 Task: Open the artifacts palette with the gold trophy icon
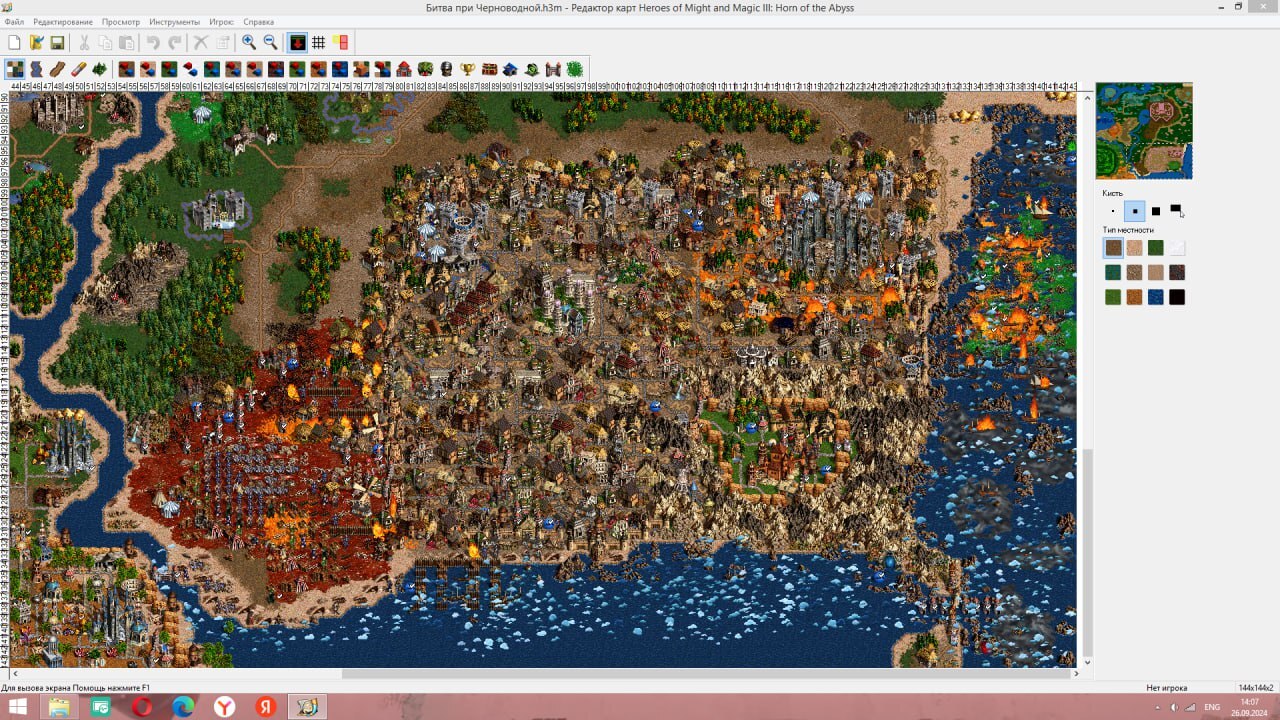(468, 69)
